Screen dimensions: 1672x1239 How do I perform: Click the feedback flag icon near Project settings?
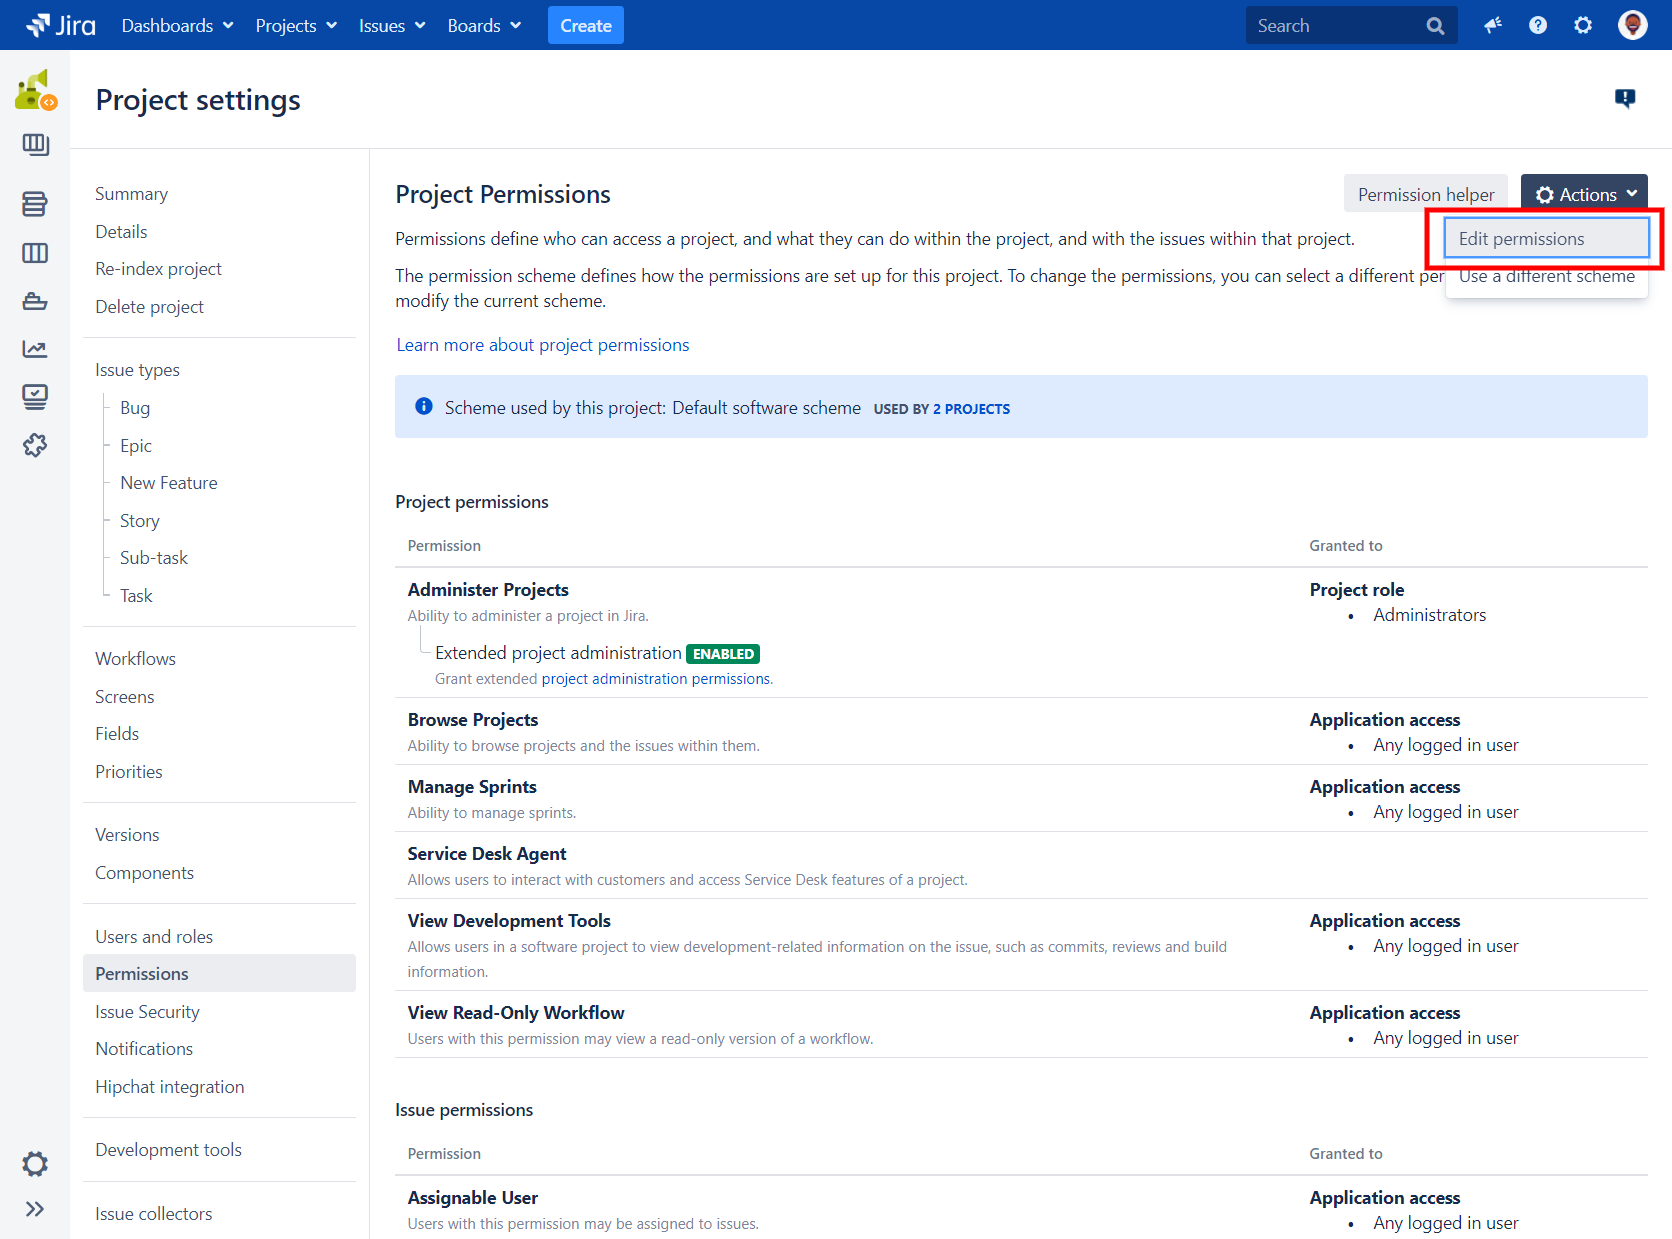[1625, 98]
